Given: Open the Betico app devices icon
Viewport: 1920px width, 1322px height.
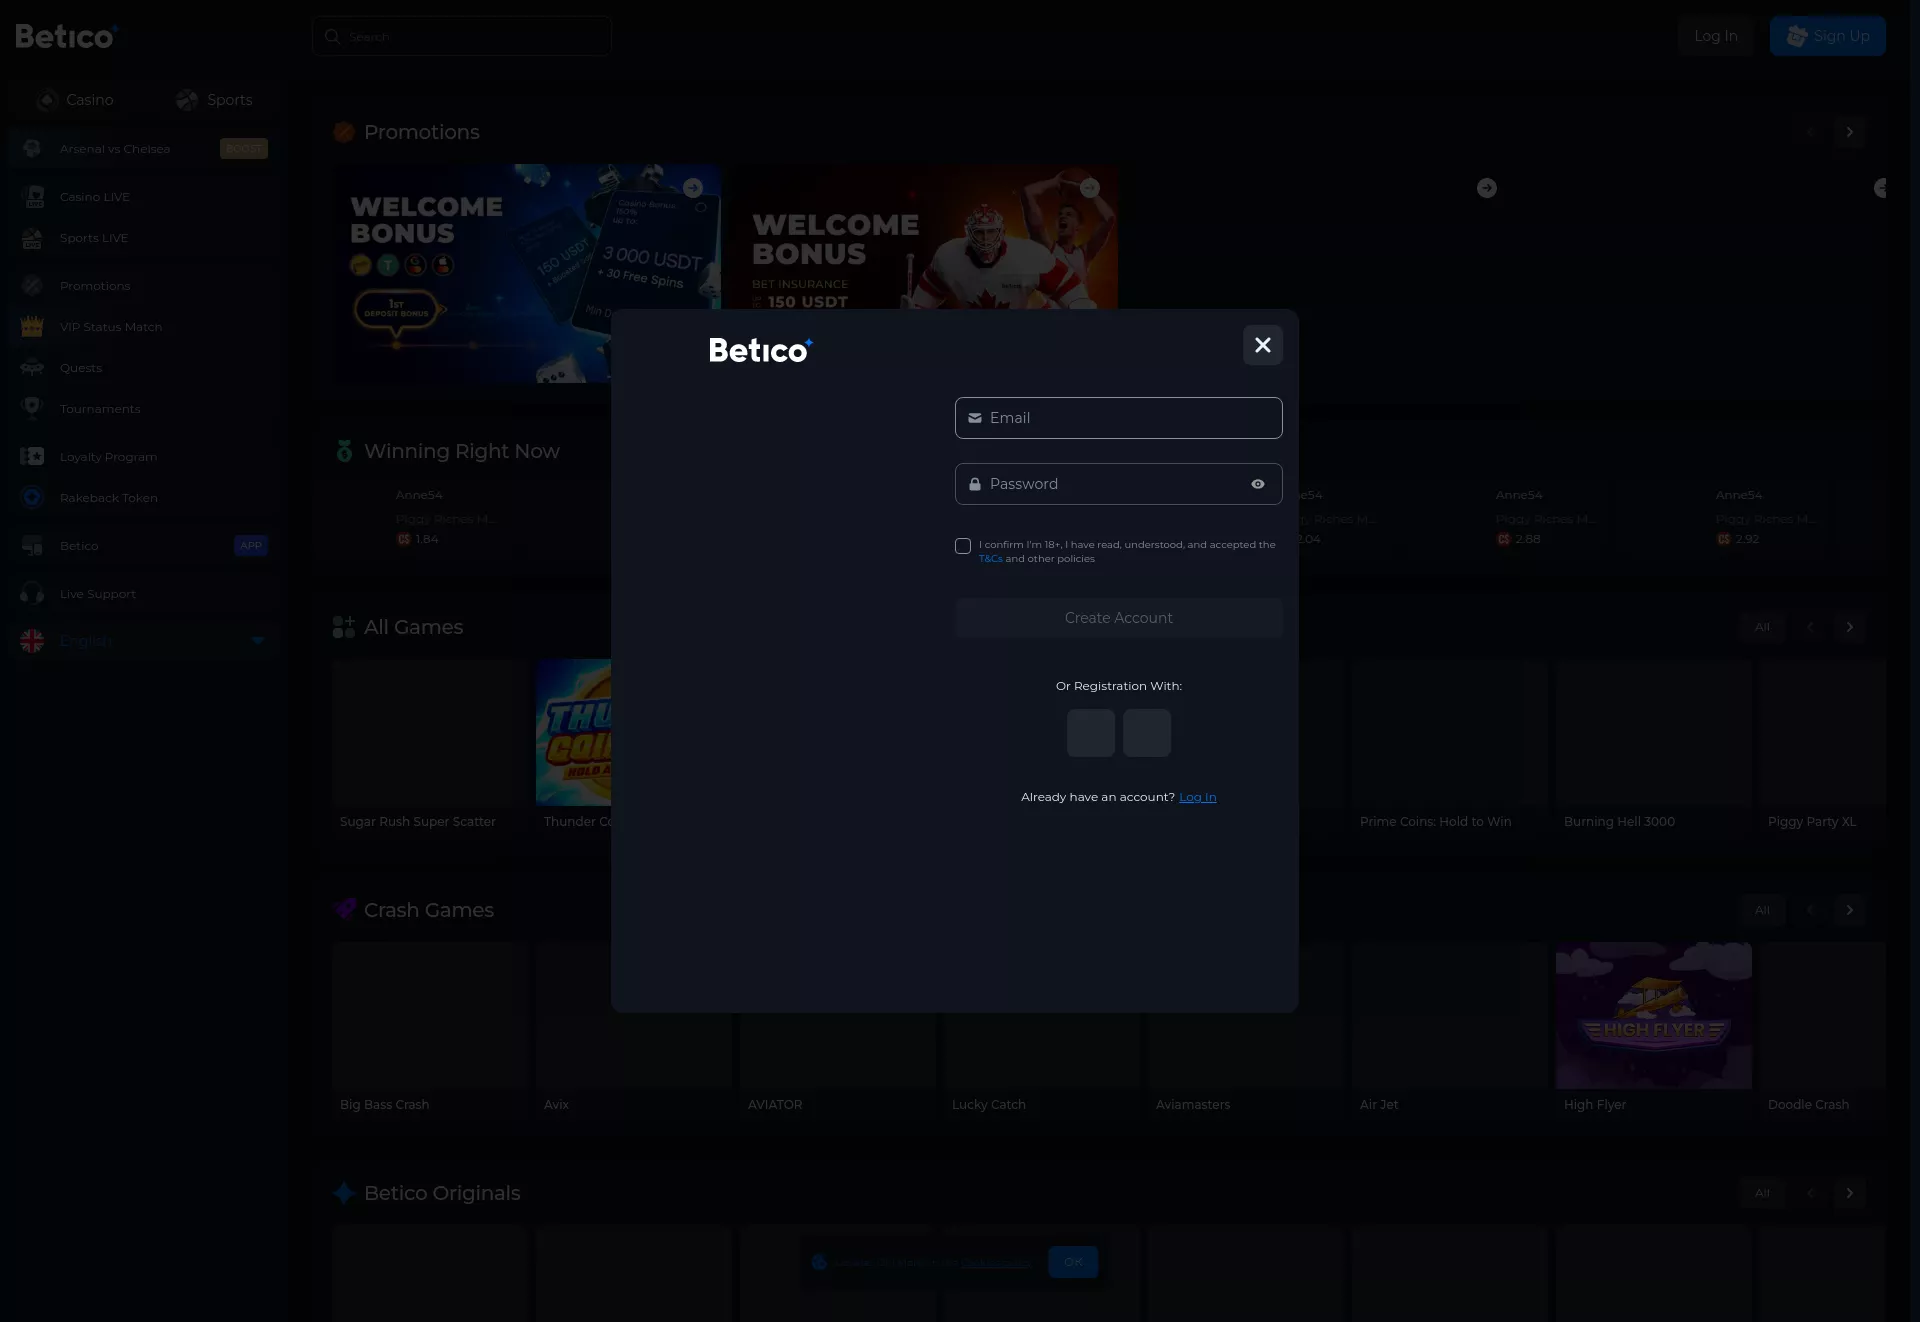Looking at the screenshot, I should pyautogui.click(x=32, y=546).
